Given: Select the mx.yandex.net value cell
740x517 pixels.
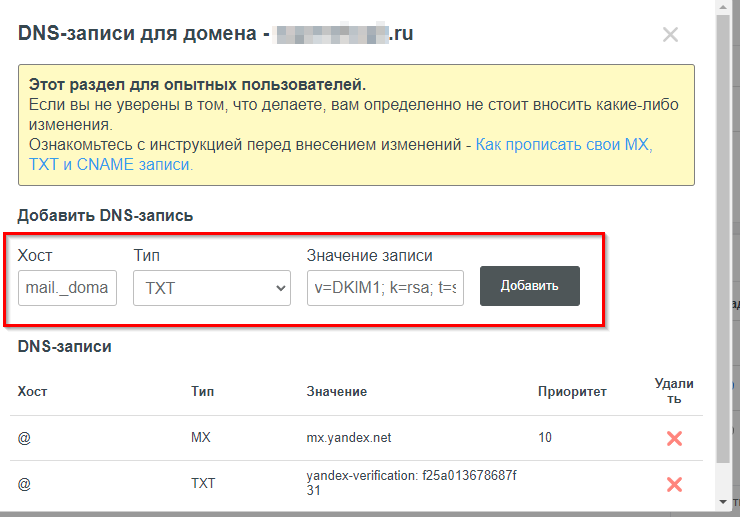Looking at the screenshot, I should (x=349, y=438).
